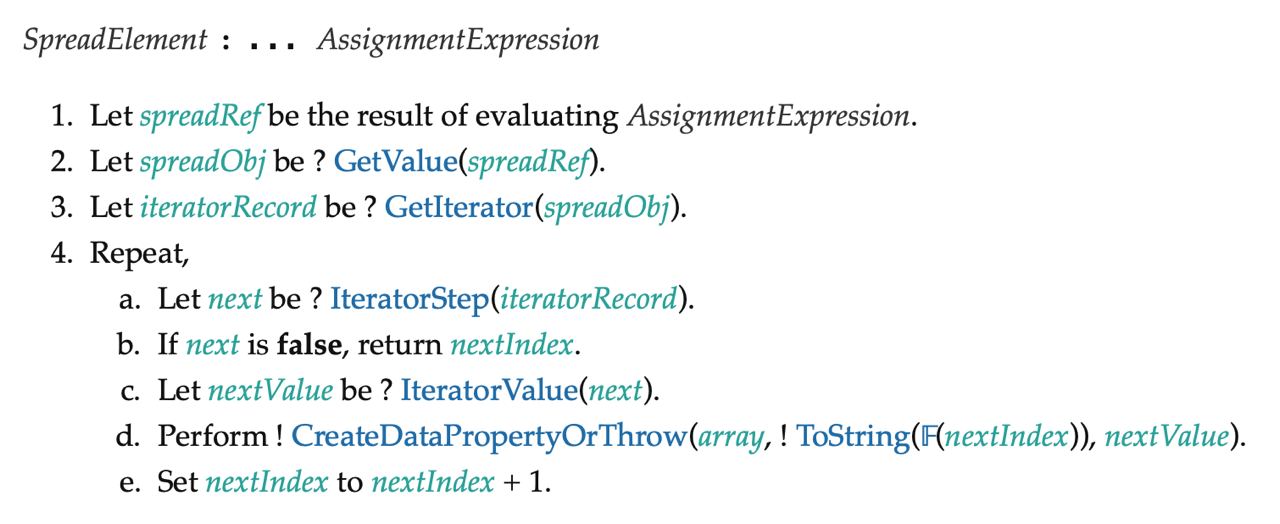Image resolution: width=1280 pixels, height=524 pixels.
Task: Select nextIndex after 'return' in step b
Action: point(512,345)
